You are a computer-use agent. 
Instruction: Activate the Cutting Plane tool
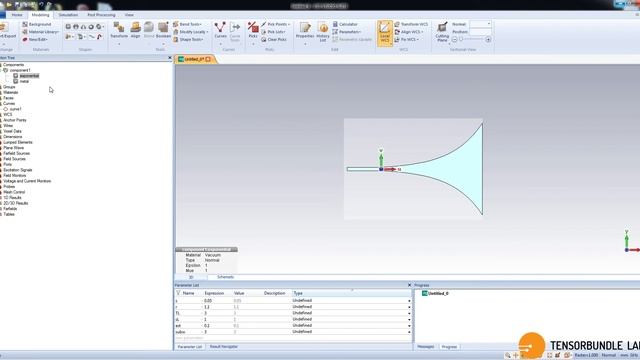pyautogui.click(x=442, y=32)
